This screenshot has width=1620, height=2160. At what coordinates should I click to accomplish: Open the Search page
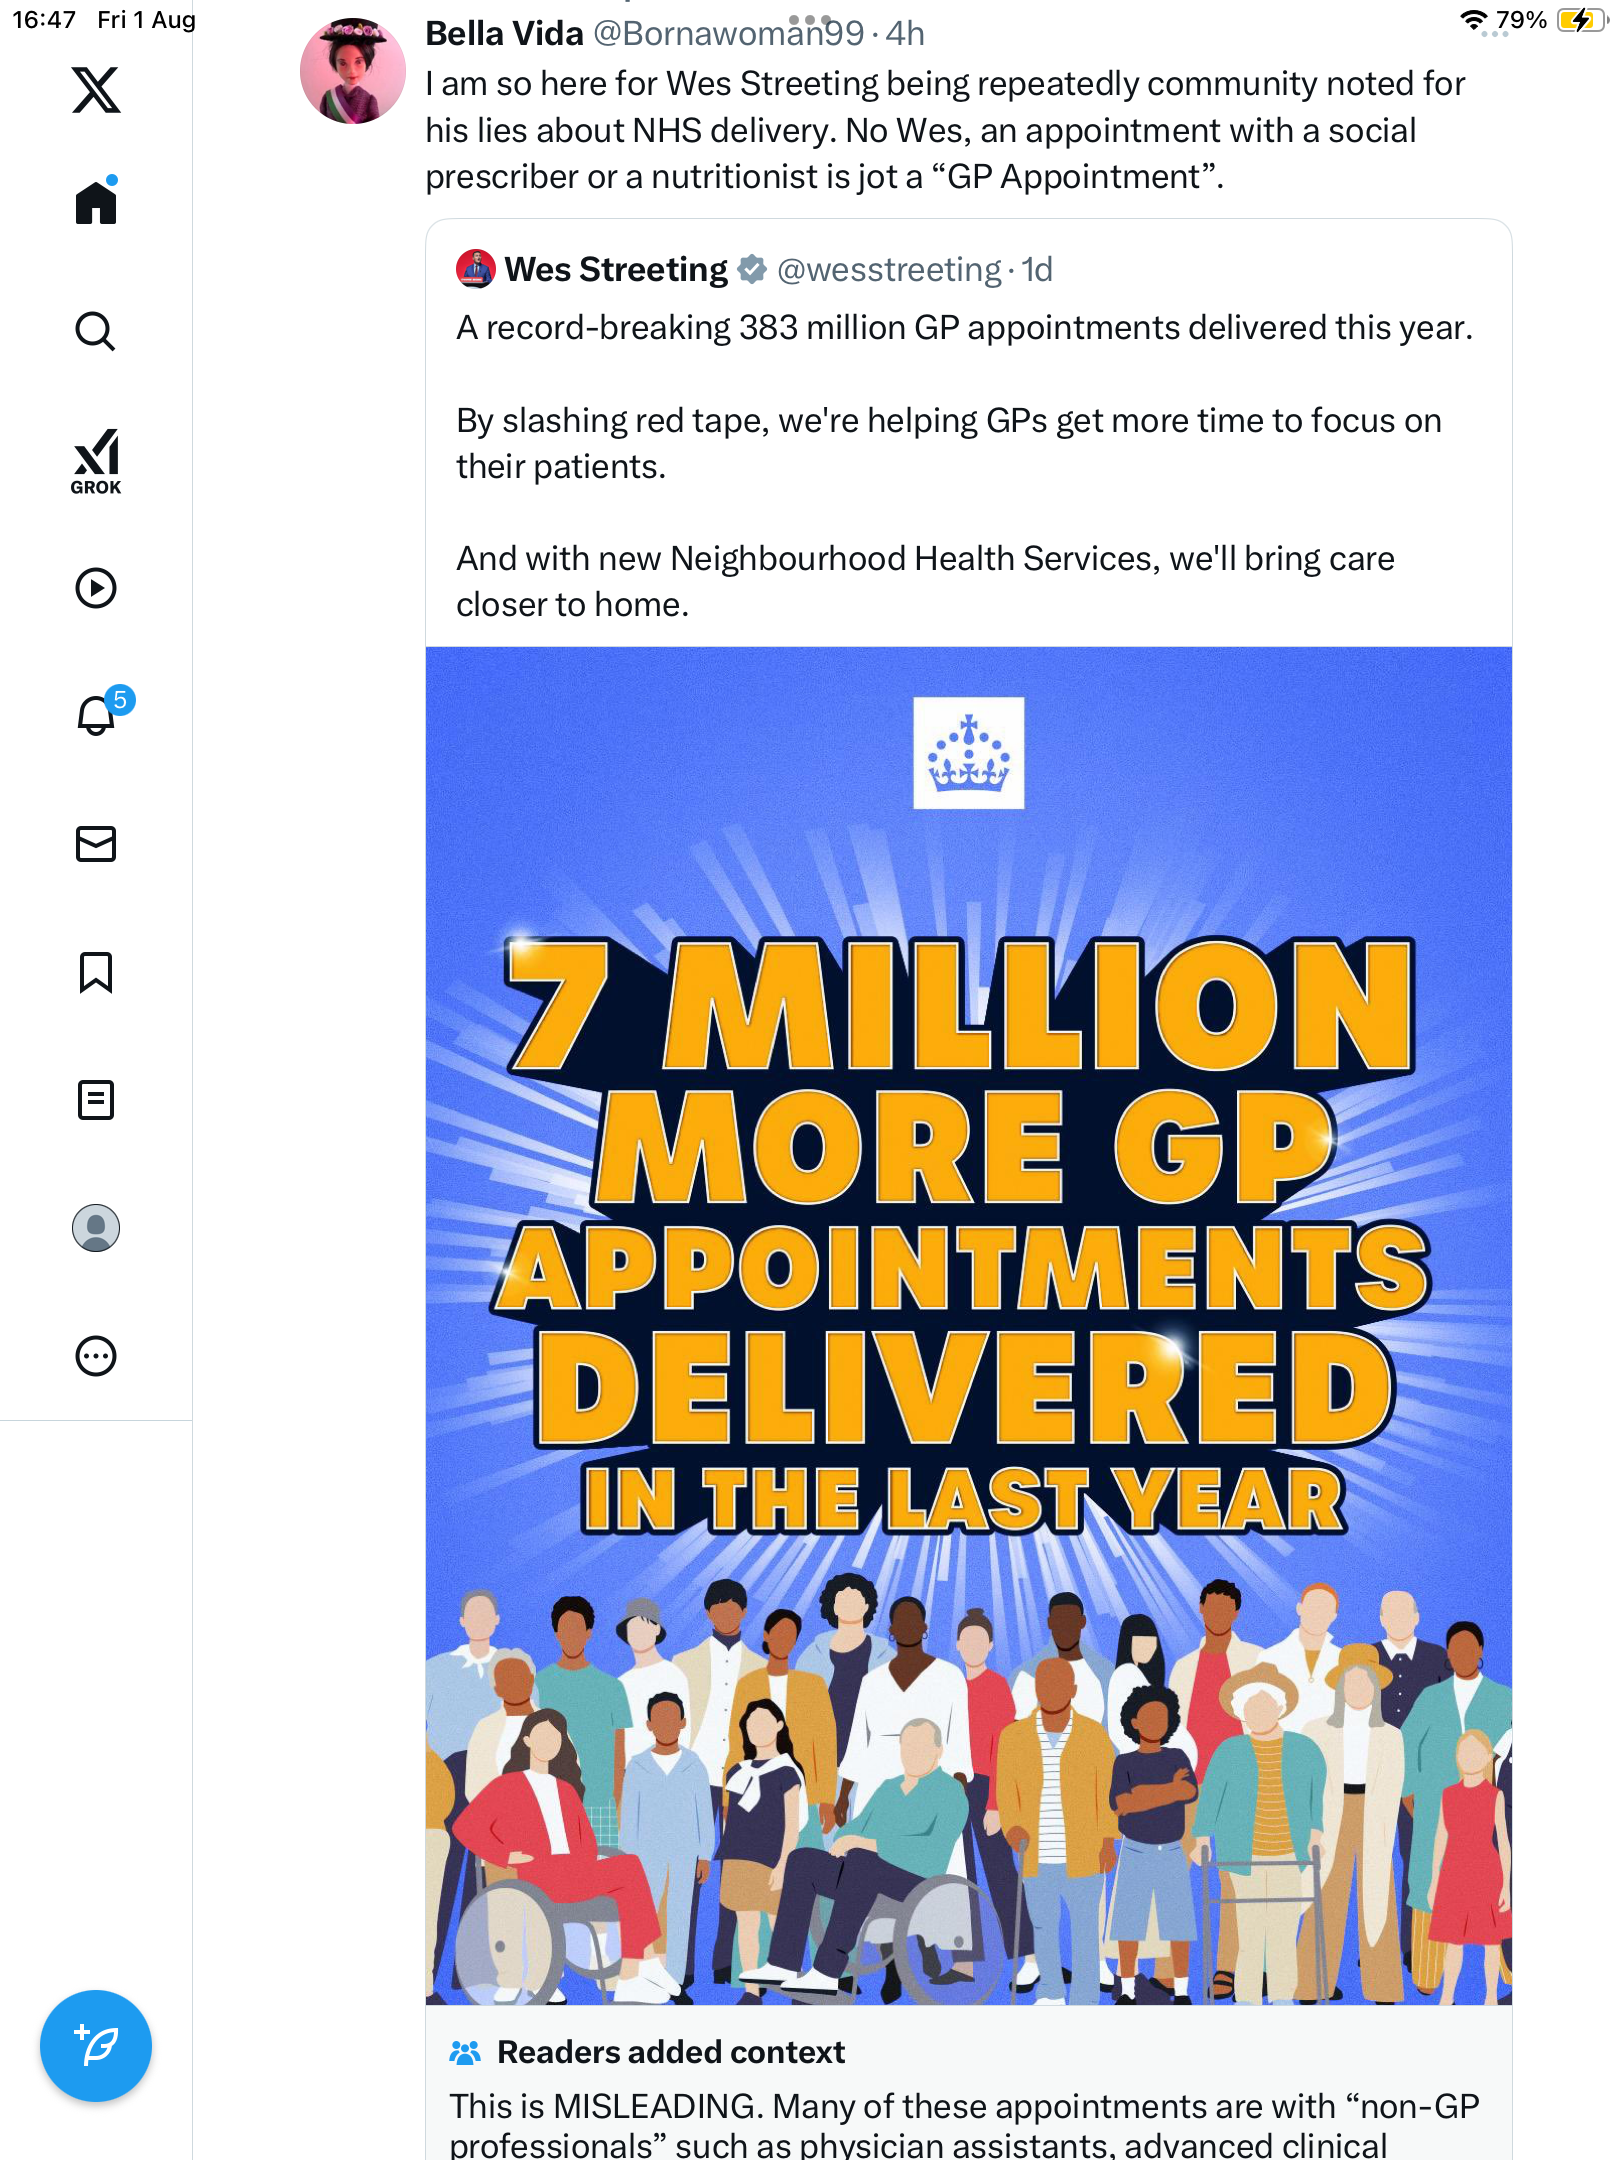pyautogui.click(x=96, y=331)
